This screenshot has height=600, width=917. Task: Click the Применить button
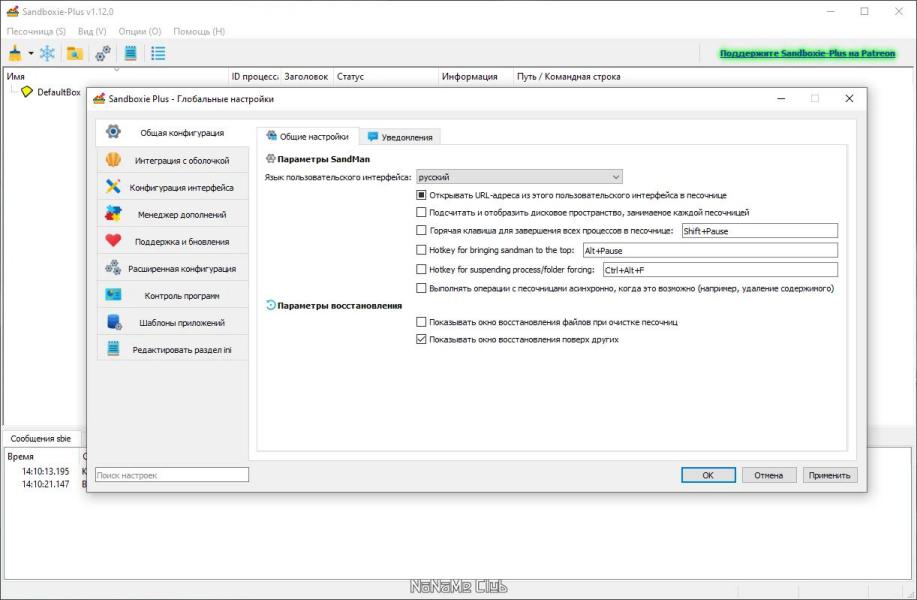[x=830, y=475]
